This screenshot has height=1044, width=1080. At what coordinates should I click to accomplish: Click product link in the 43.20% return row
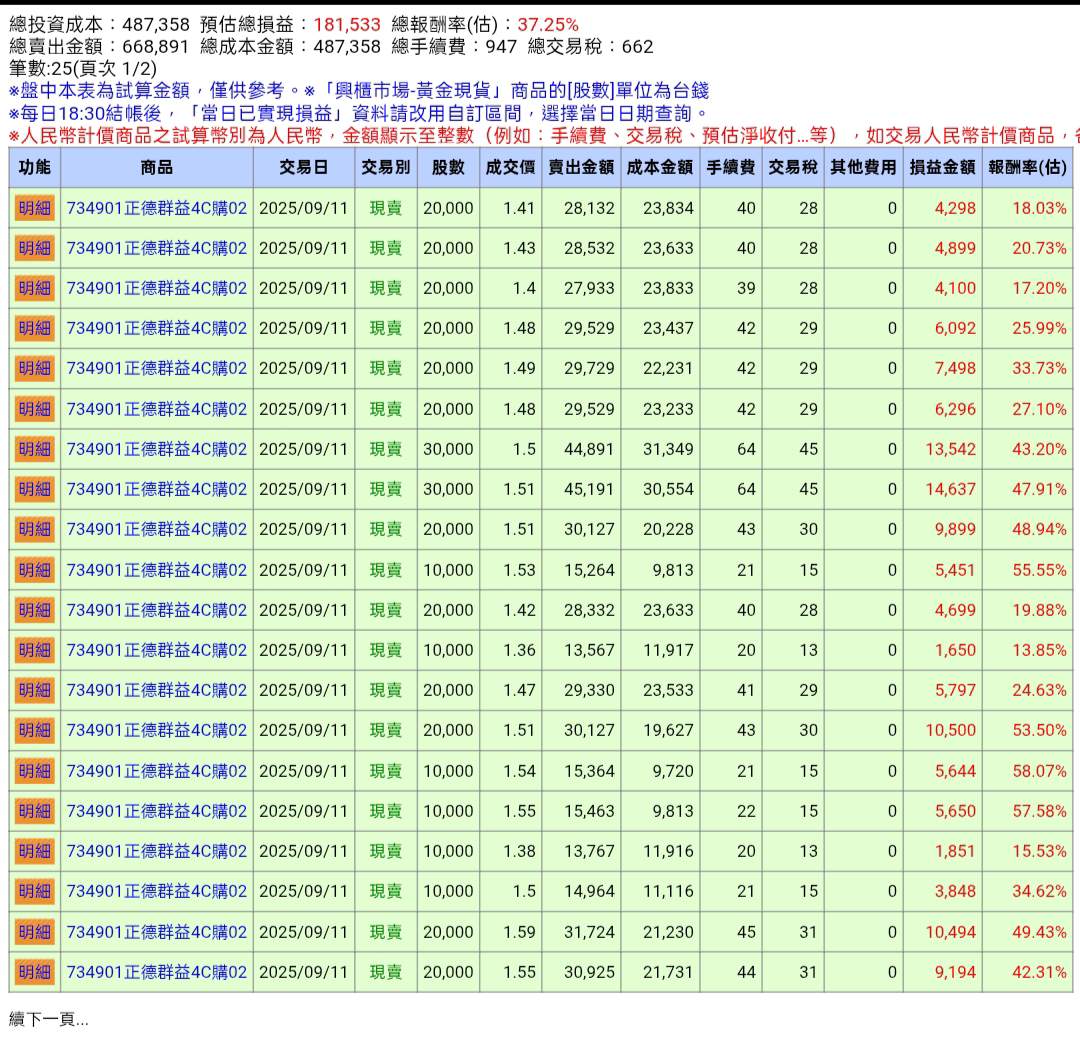pos(156,449)
